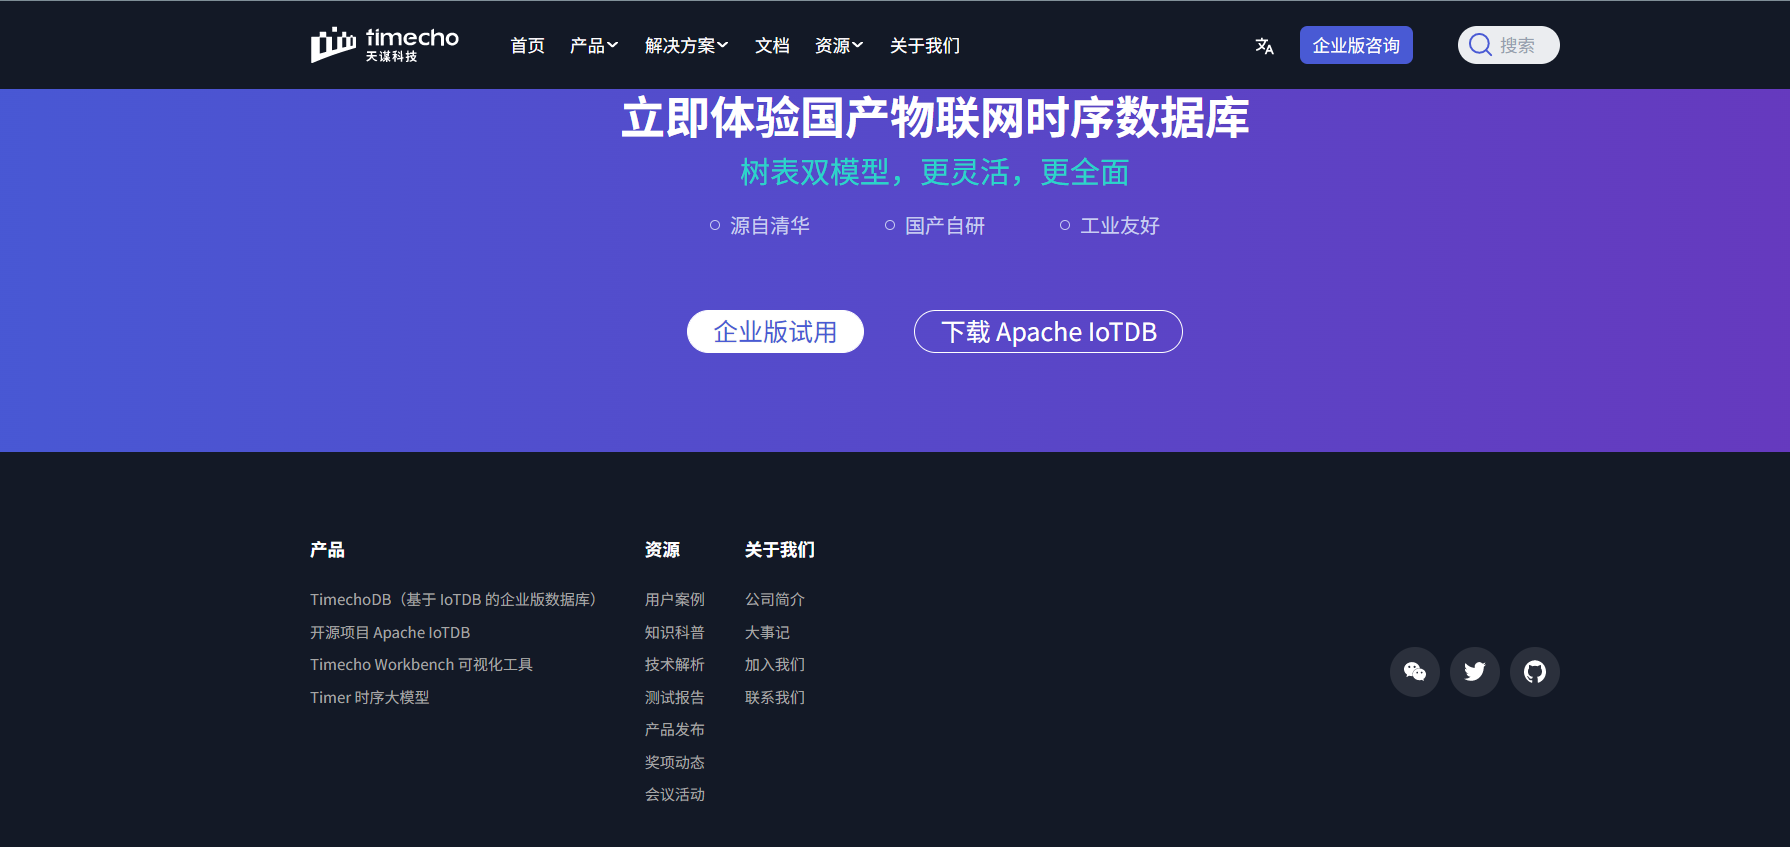
Task: Open 用户案例 footer link
Action: [x=675, y=600]
